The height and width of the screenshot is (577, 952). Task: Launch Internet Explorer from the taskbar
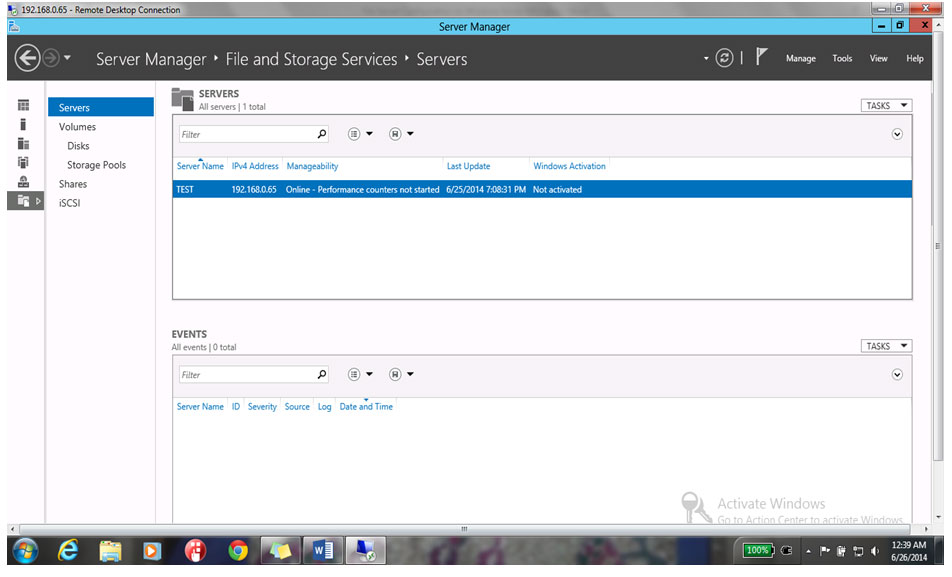click(68, 551)
